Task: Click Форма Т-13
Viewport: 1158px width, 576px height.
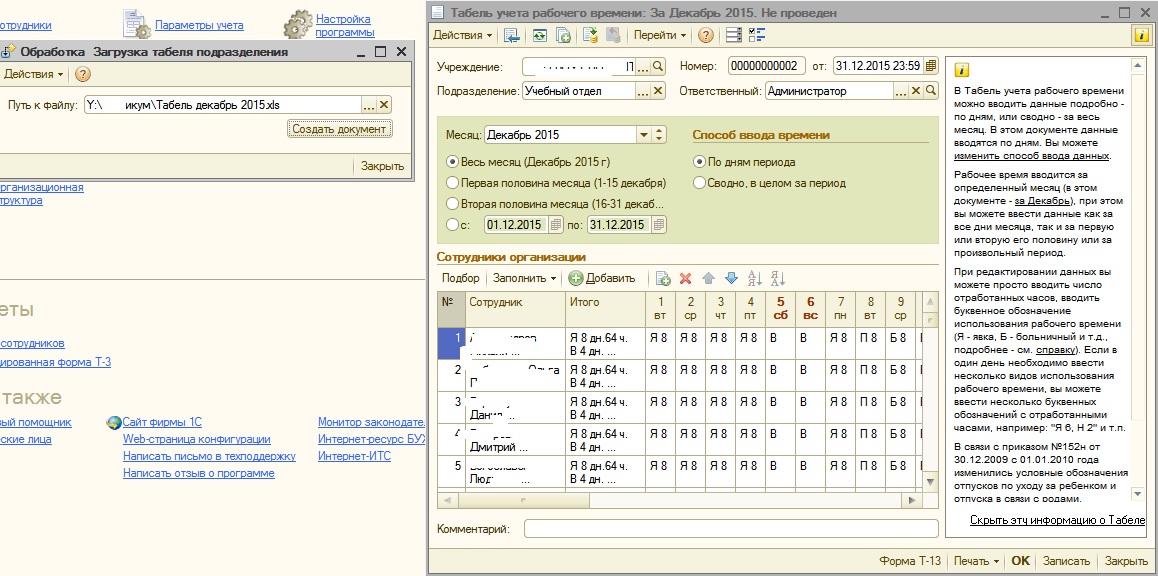Action: point(910,560)
